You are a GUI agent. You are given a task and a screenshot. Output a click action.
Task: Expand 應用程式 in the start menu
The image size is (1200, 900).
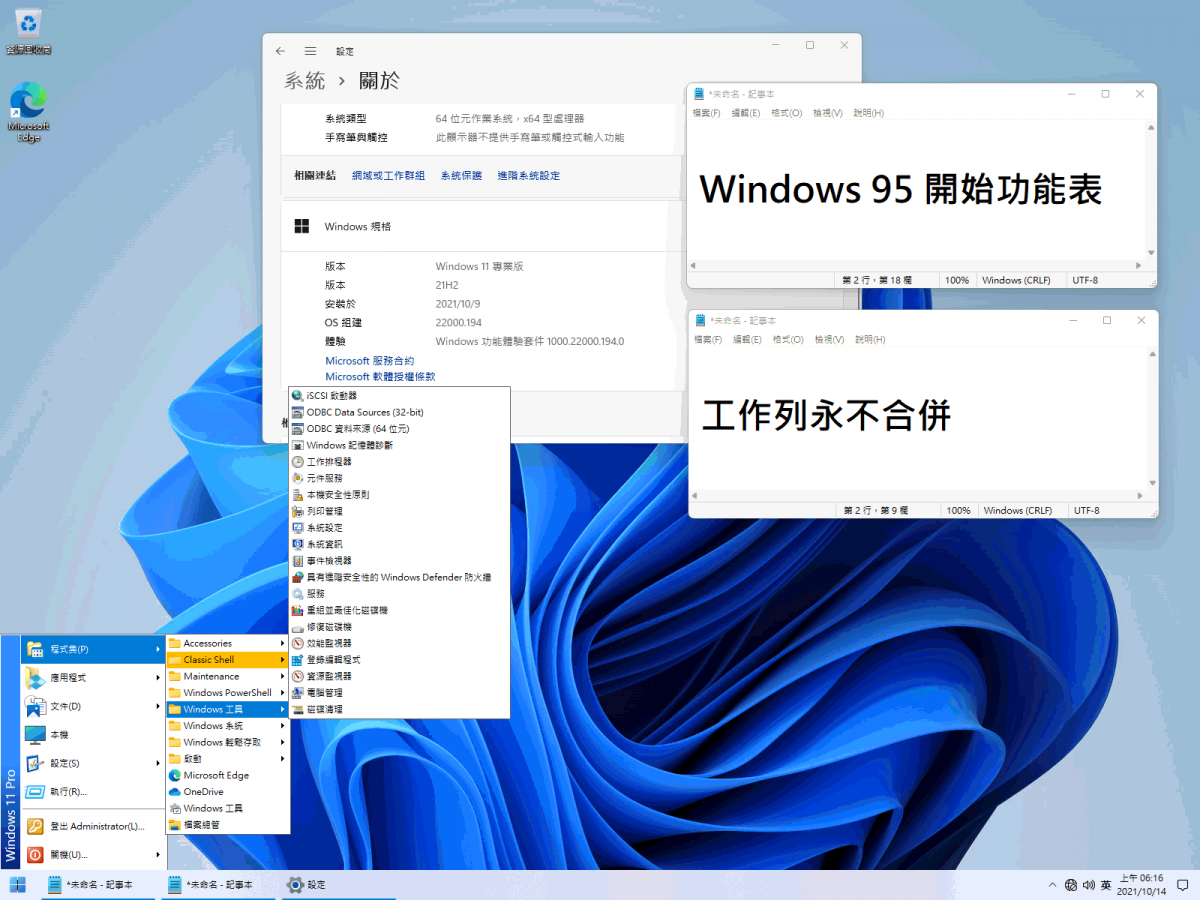[93, 677]
